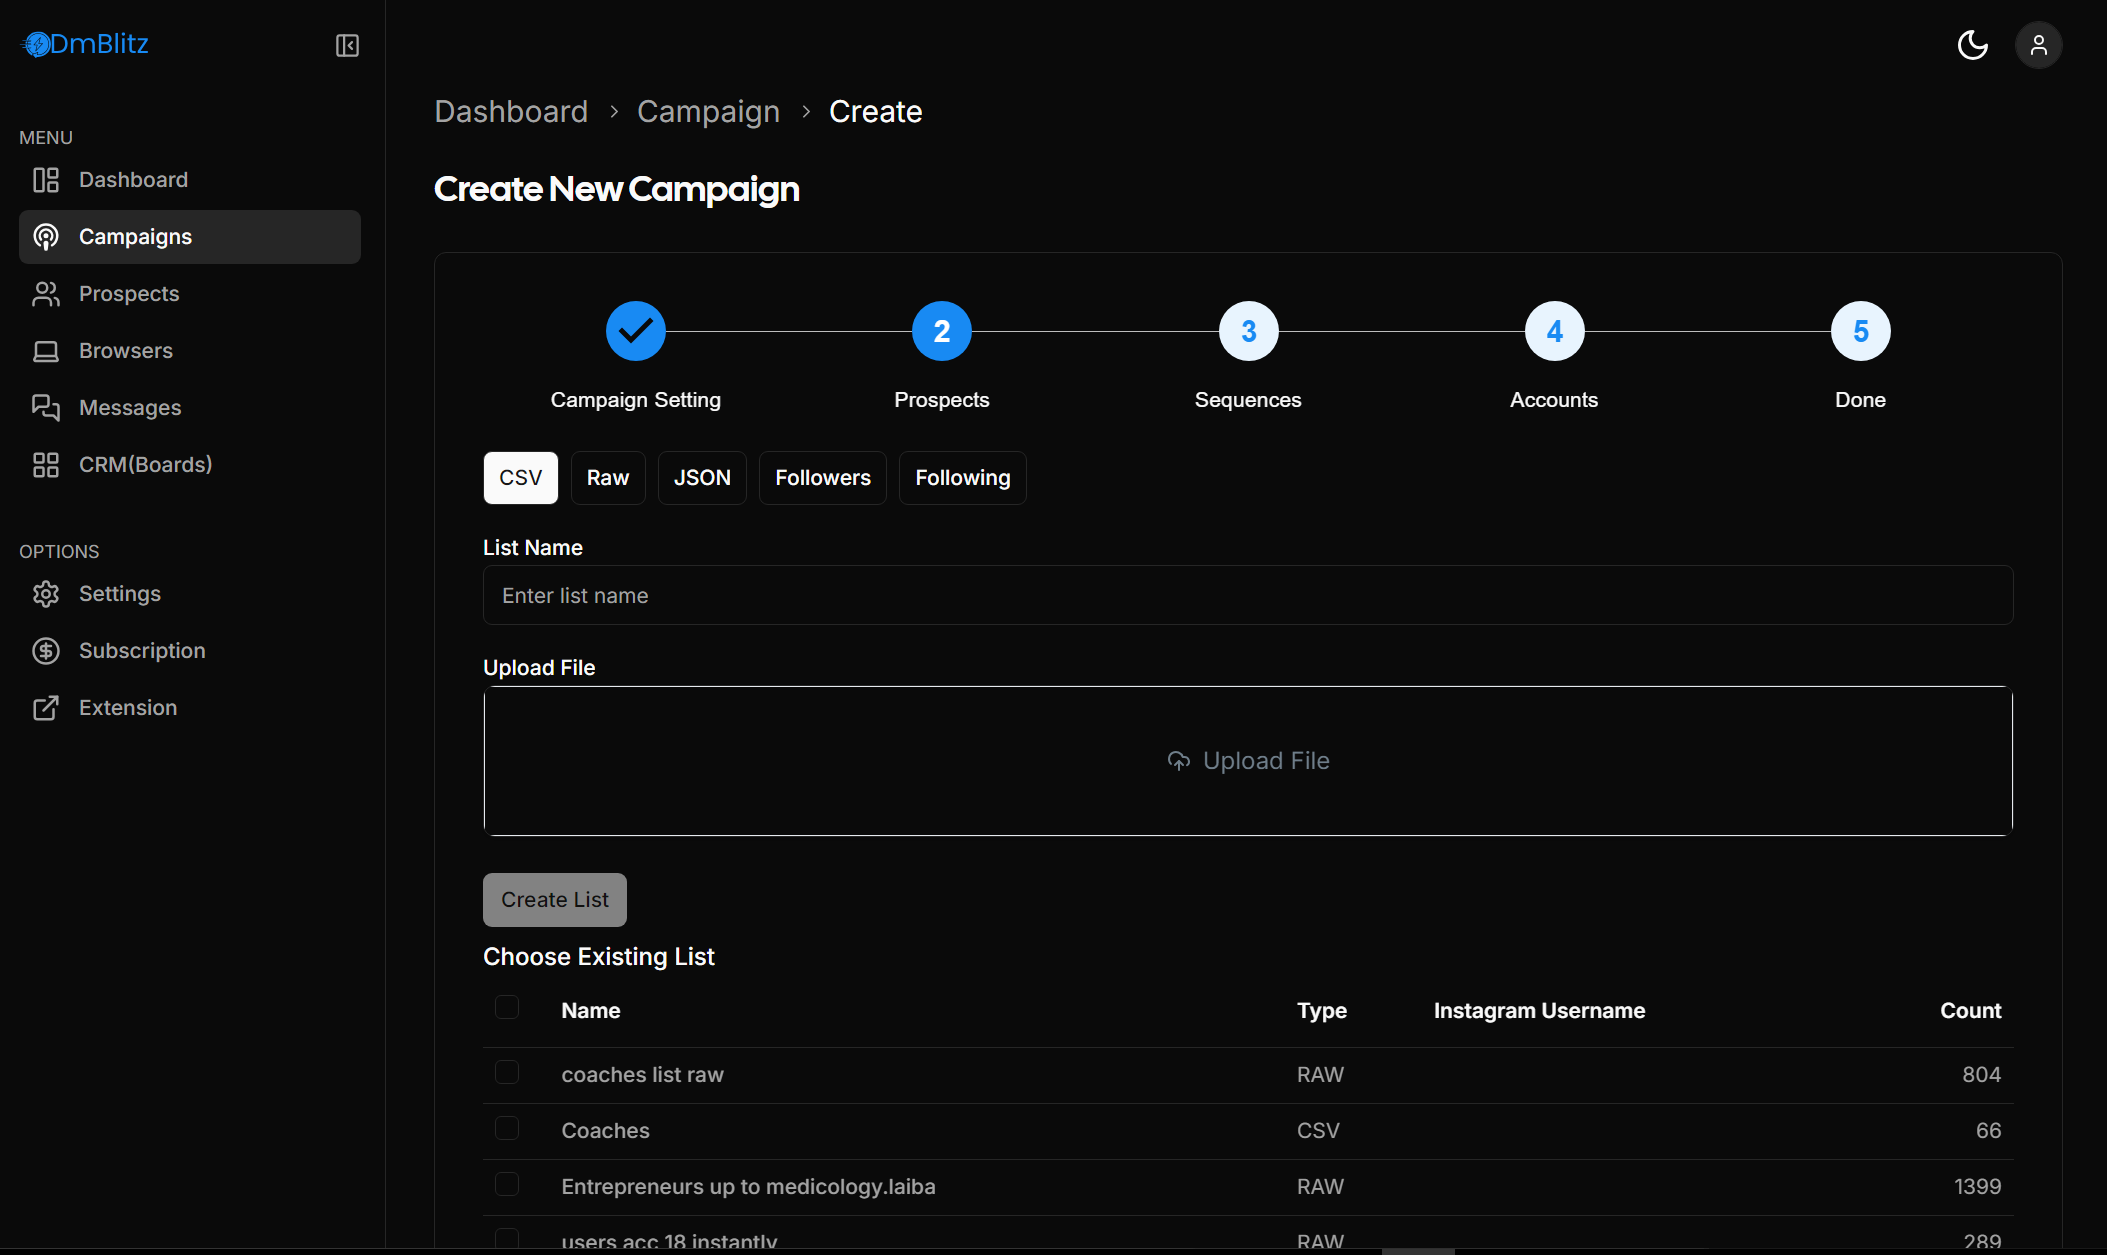Open Campaigns in the sidebar
The width and height of the screenshot is (2107, 1255).
point(190,237)
